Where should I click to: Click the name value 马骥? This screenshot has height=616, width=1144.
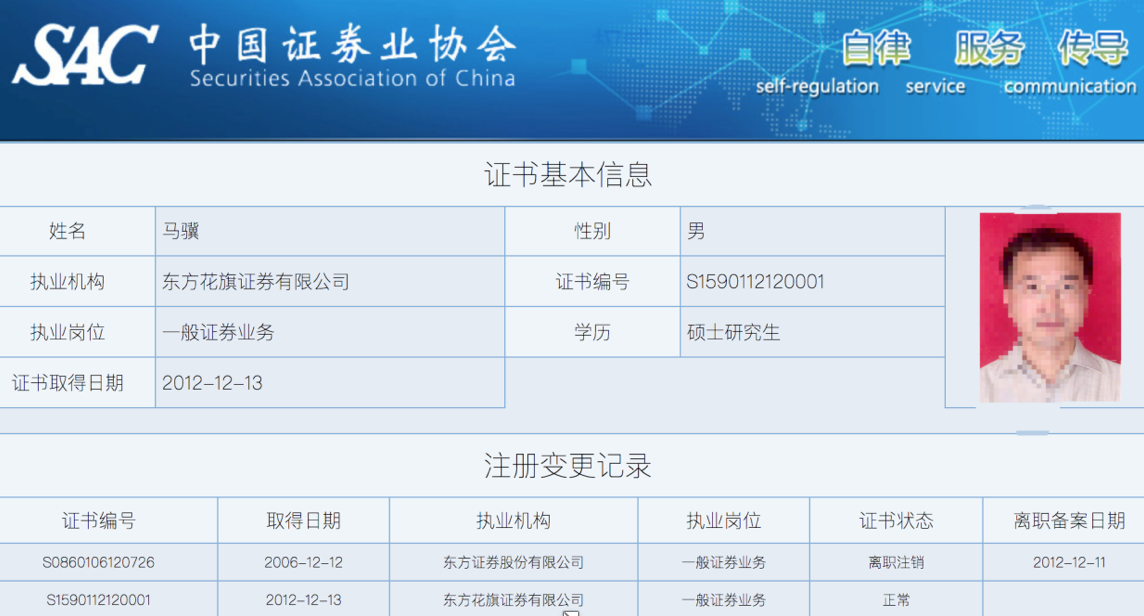pyautogui.click(x=181, y=231)
